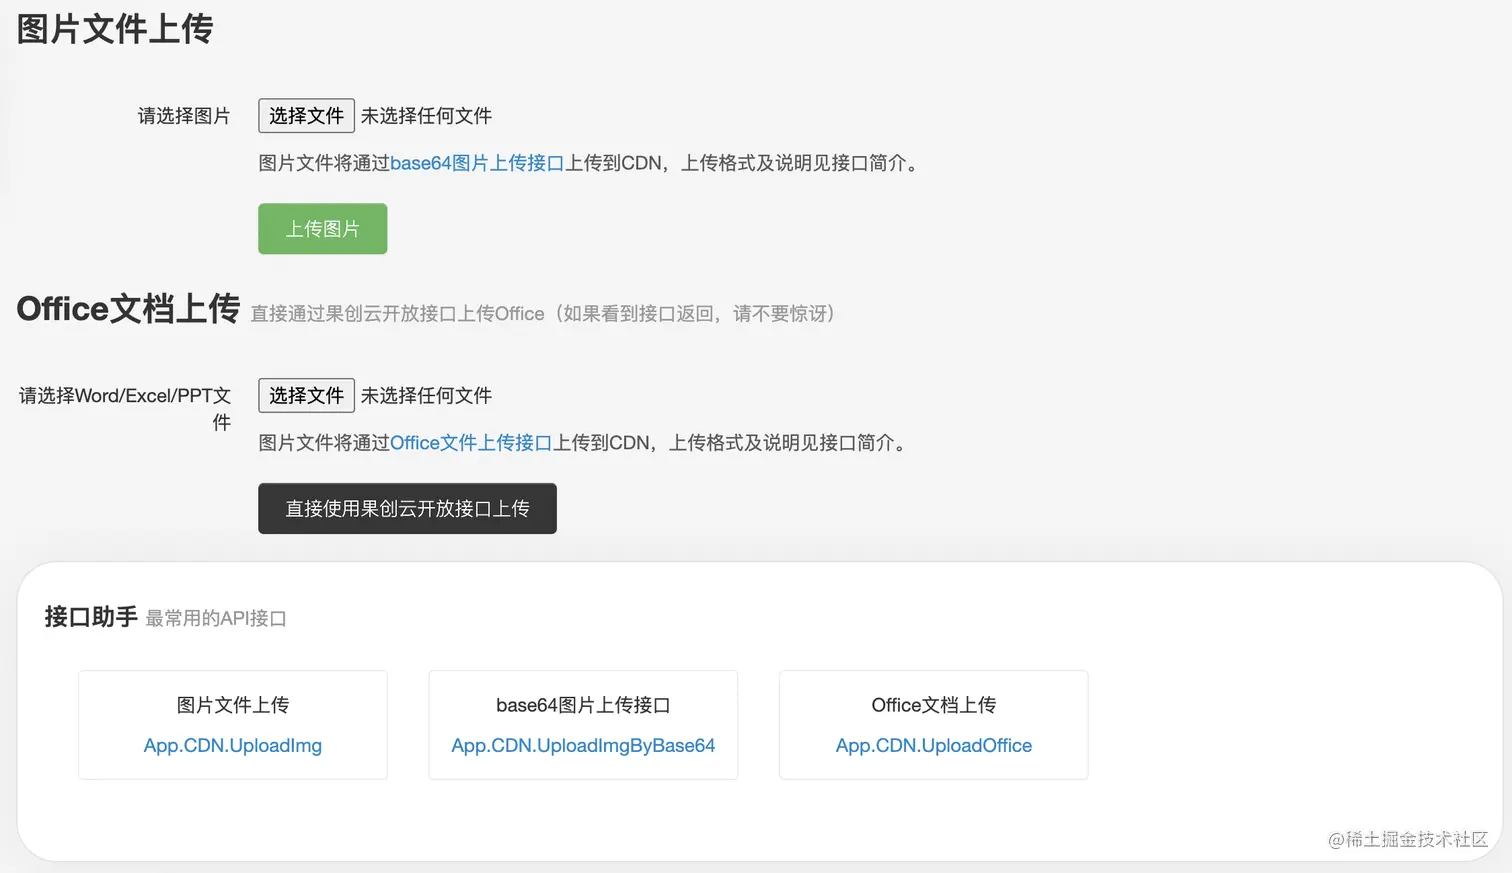
Task: Click the Office文档上传 section heading
Action: tap(128, 309)
